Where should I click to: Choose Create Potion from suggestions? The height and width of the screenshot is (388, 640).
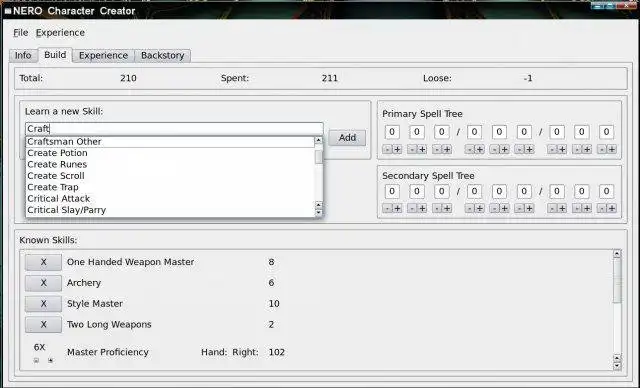pyautogui.click(x=170, y=153)
